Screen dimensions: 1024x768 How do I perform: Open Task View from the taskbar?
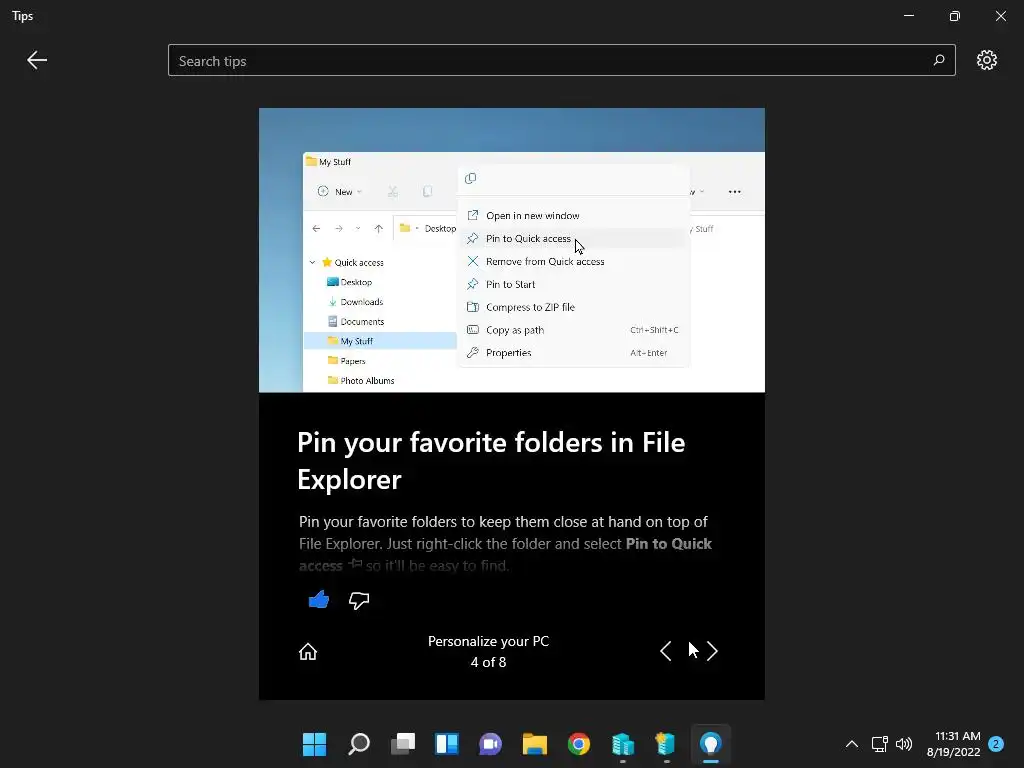402,744
